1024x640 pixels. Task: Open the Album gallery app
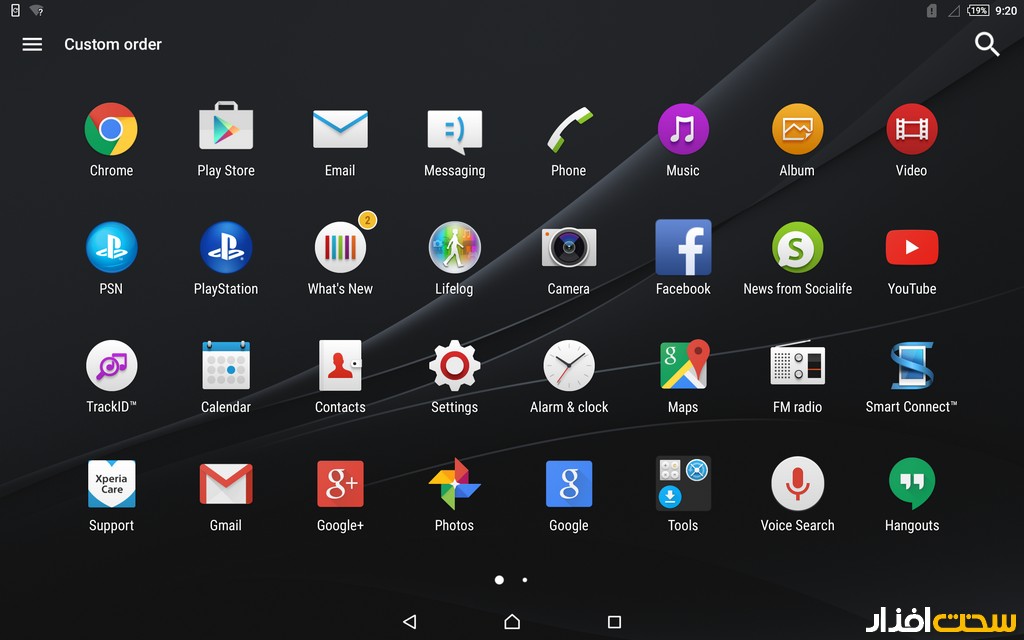797,129
